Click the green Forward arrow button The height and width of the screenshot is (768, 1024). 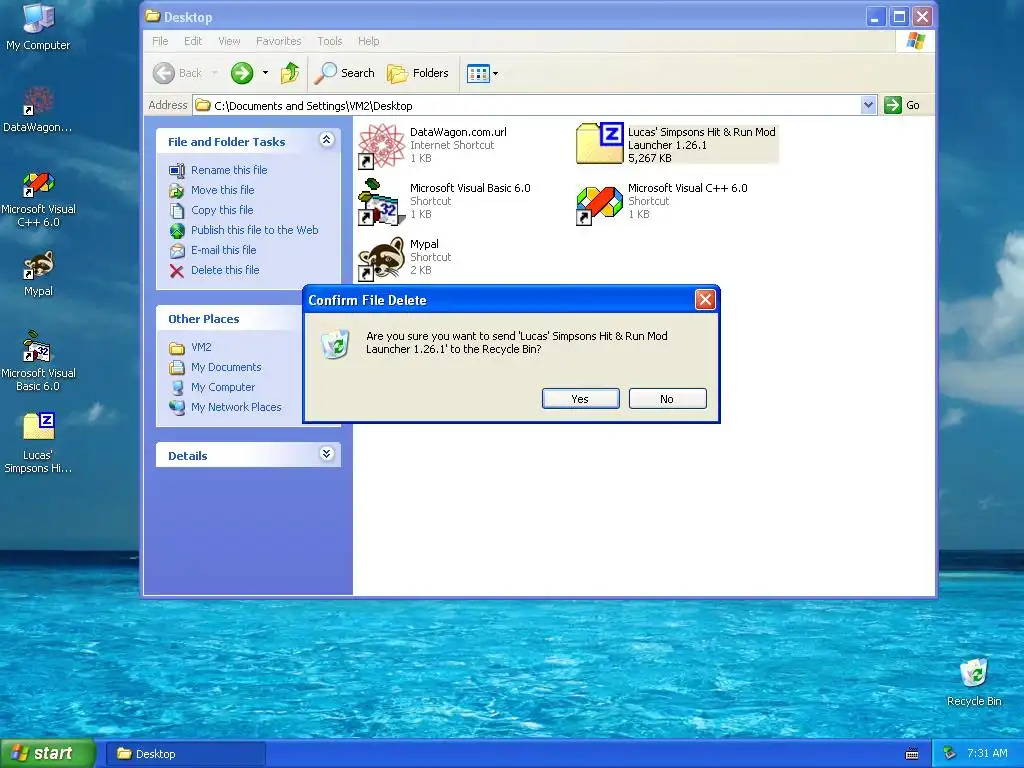pyautogui.click(x=242, y=73)
